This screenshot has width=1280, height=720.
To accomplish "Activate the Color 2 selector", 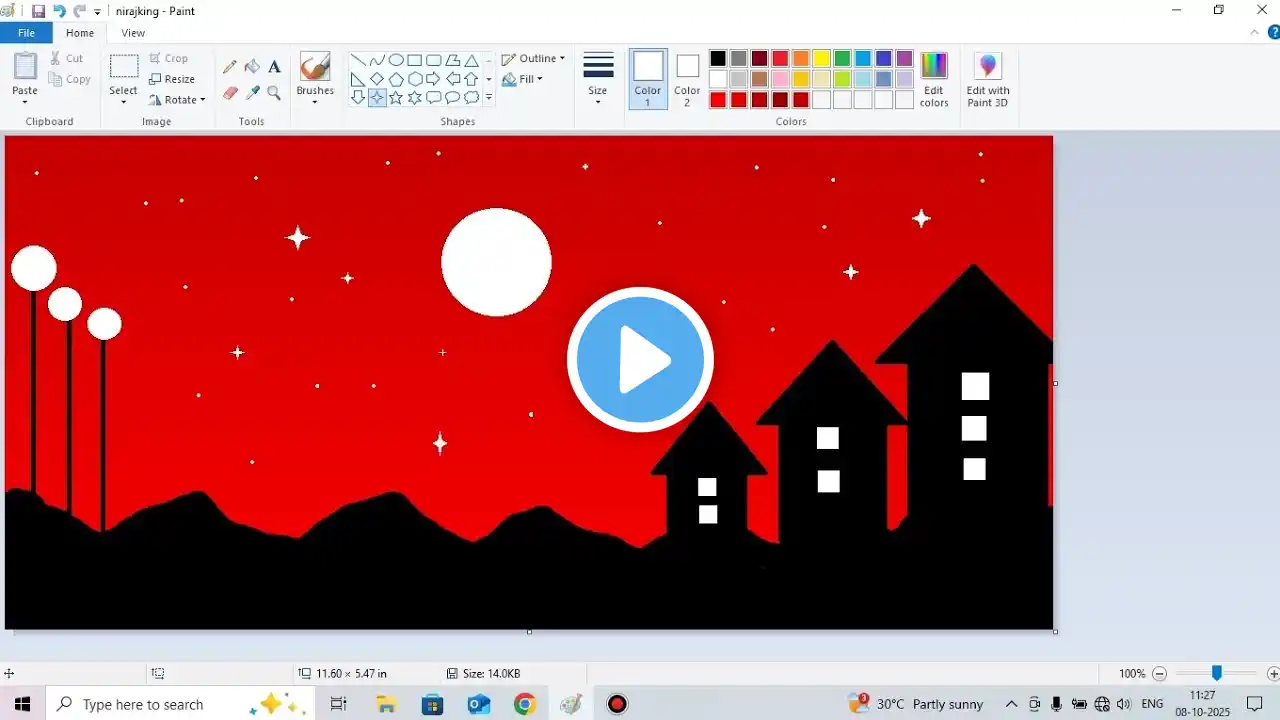I will point(687,79).
